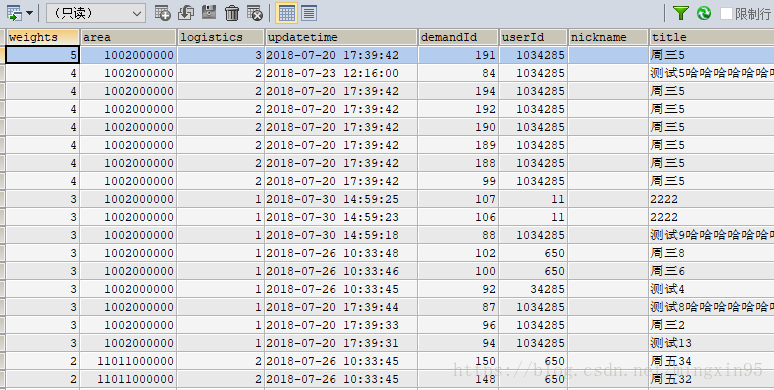Click the nickname column header
Viewport: 774px width, 390px height.
608,38
